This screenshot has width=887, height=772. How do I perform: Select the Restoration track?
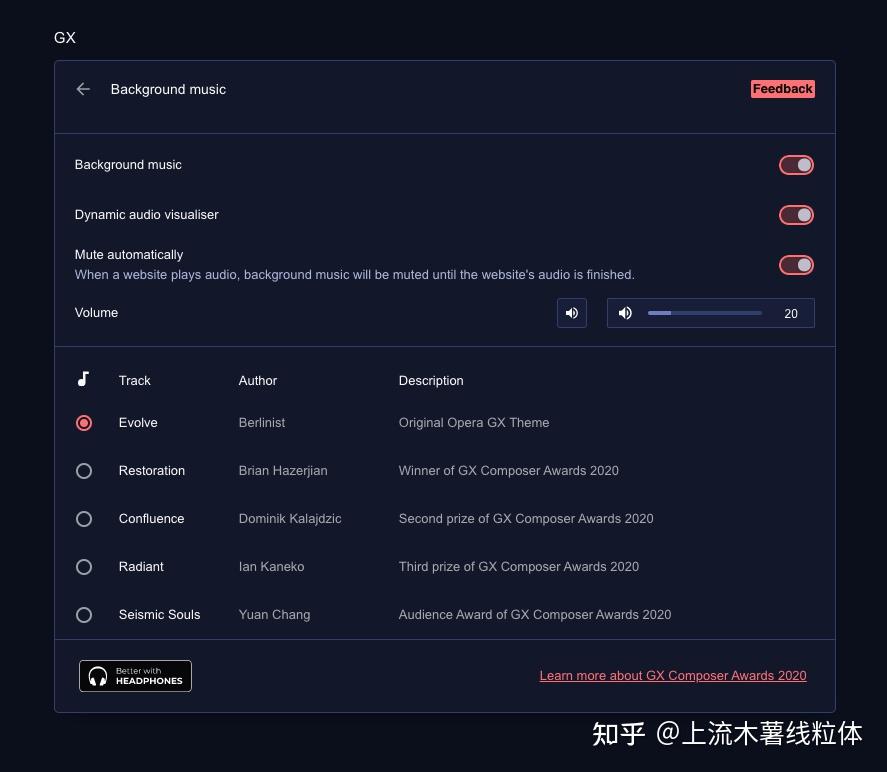tap(84, 470)
